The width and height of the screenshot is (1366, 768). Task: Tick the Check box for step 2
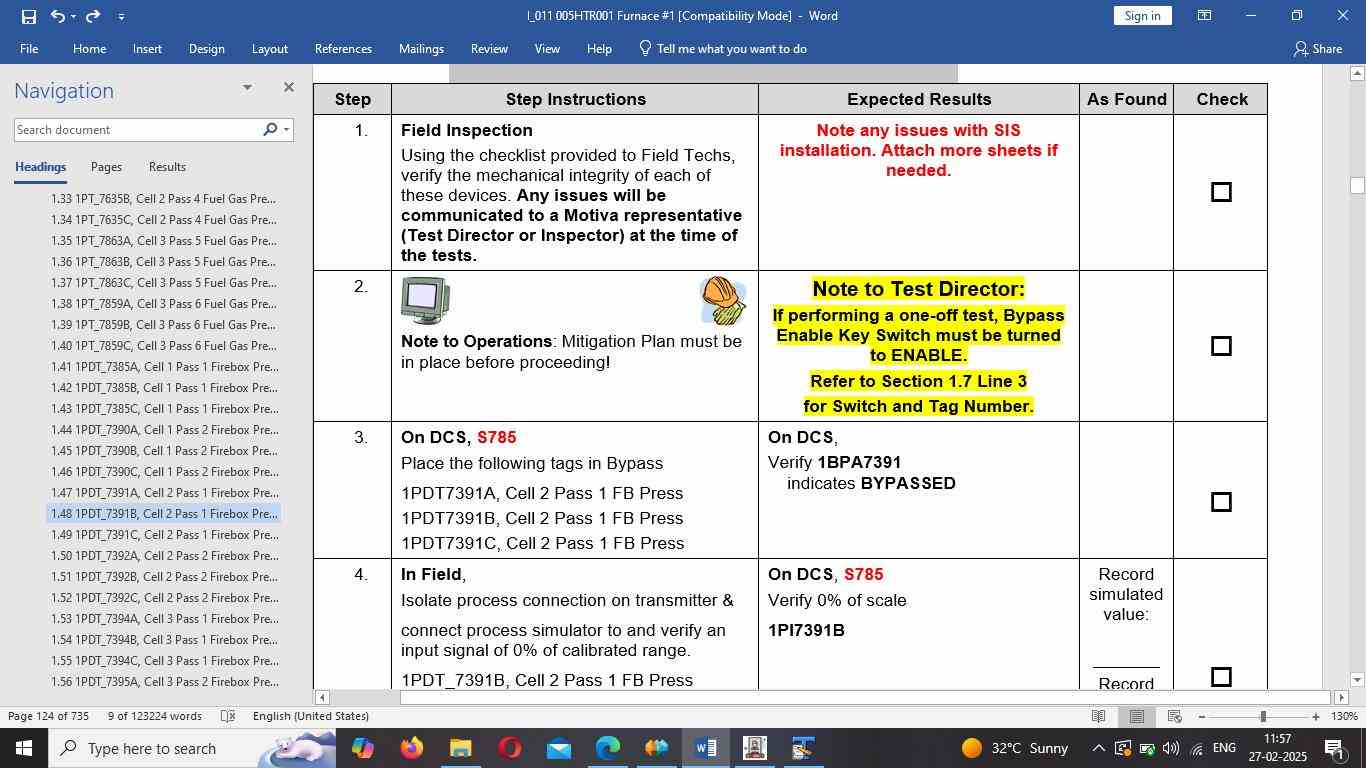click(x=1221, y=346)
